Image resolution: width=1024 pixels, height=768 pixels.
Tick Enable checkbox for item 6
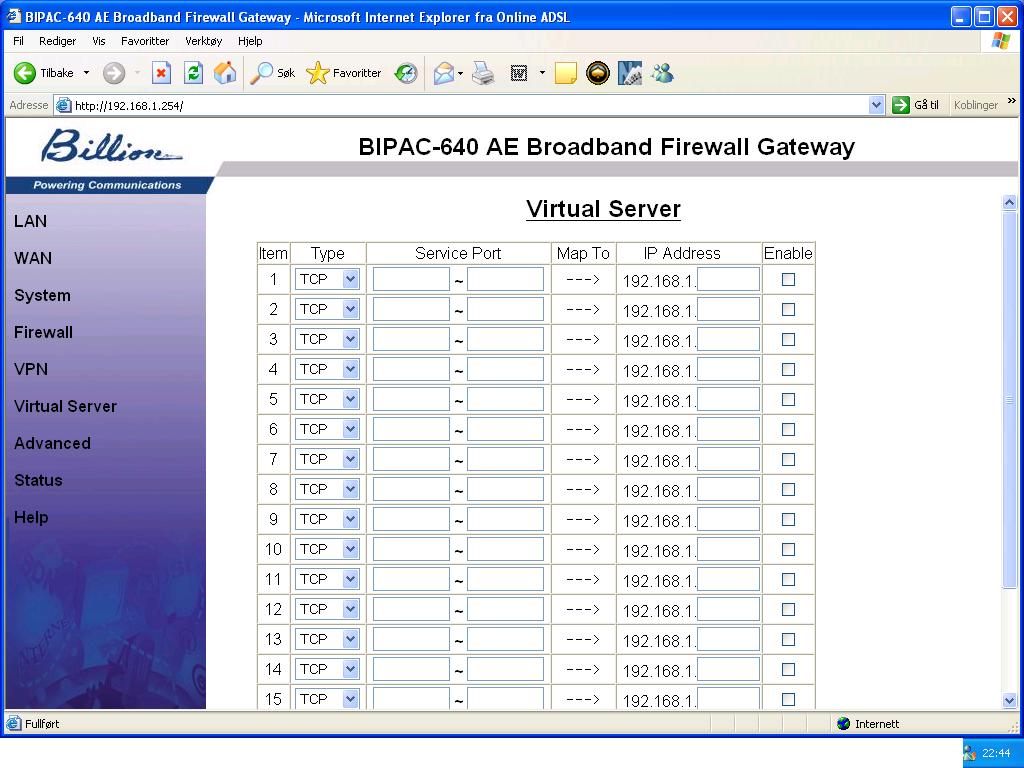[788, 430]
